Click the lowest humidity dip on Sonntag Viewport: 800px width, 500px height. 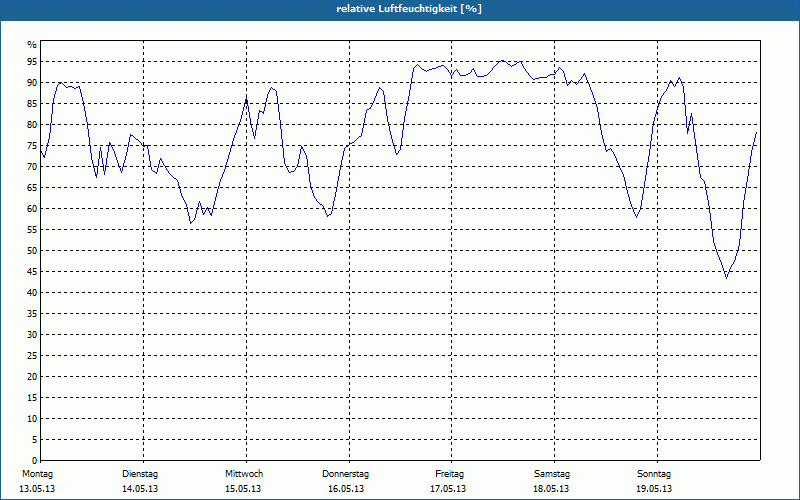(726, 278)
